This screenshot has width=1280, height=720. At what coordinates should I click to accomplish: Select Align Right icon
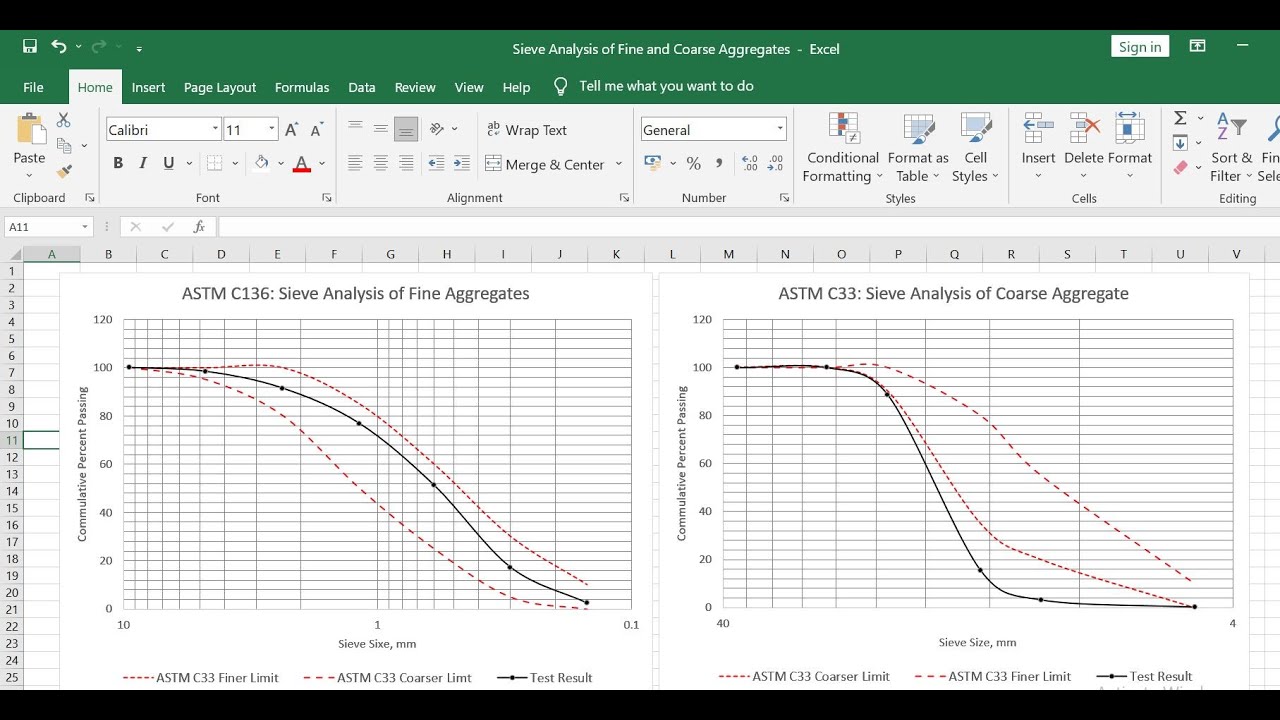(x=405, y=163)
